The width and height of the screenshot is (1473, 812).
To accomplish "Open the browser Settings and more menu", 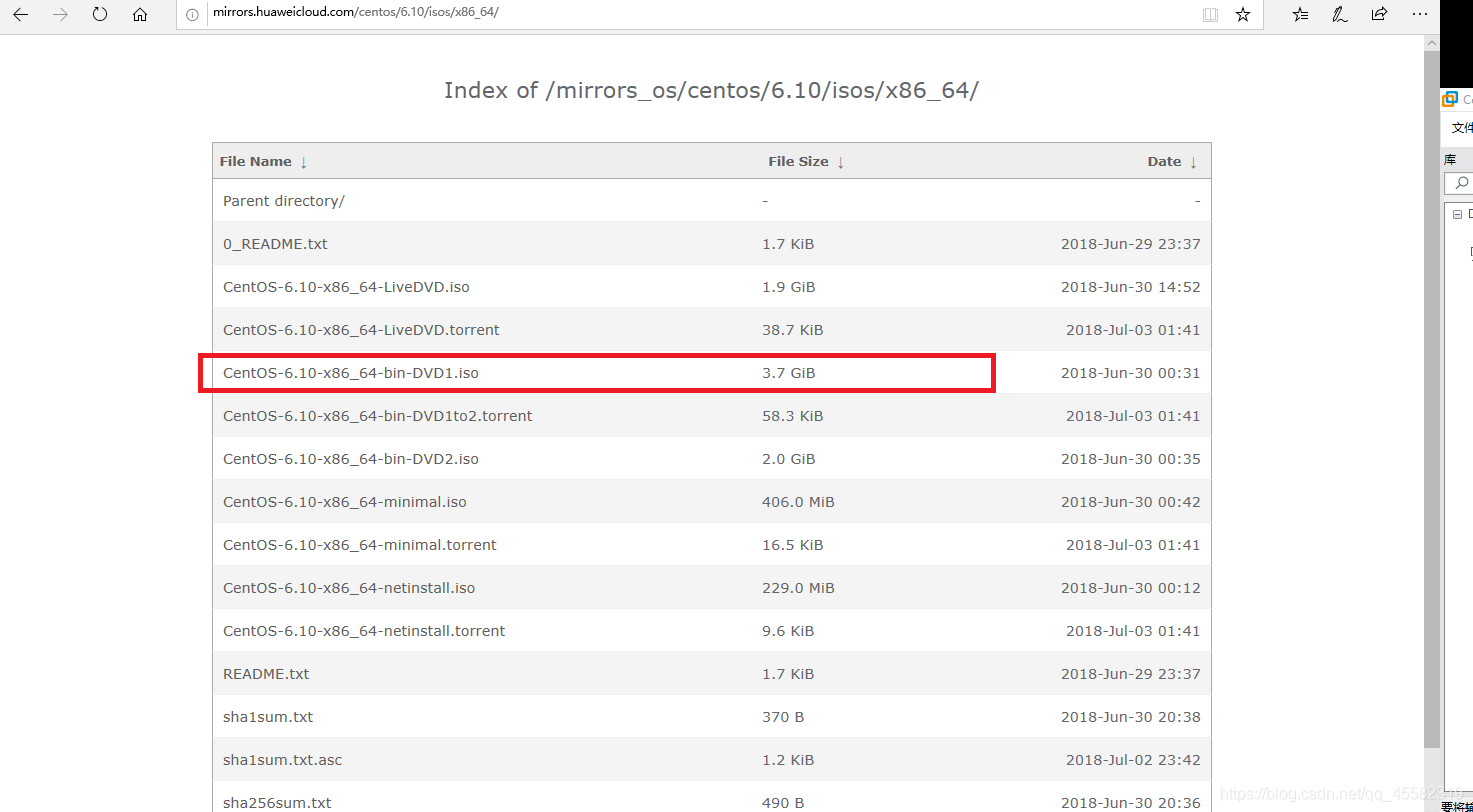I will tap(1419, 15).
